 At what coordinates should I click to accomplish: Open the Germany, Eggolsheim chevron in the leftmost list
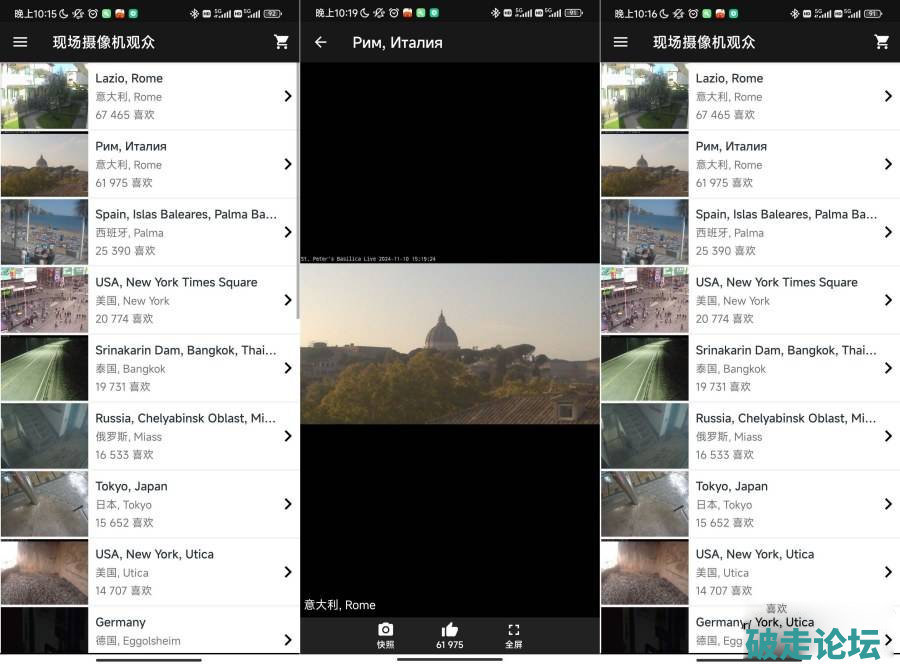point(287,639)
